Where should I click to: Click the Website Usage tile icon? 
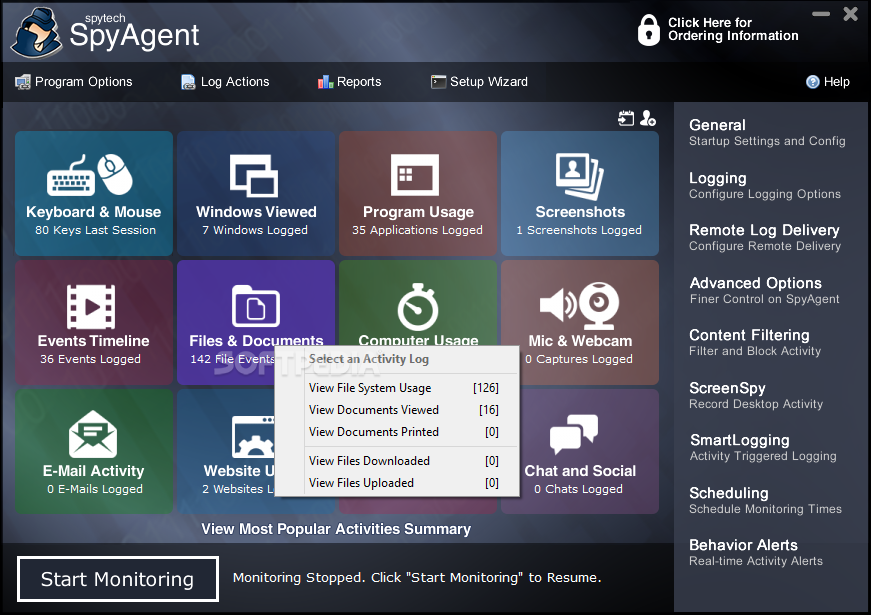tap(253, 437)
